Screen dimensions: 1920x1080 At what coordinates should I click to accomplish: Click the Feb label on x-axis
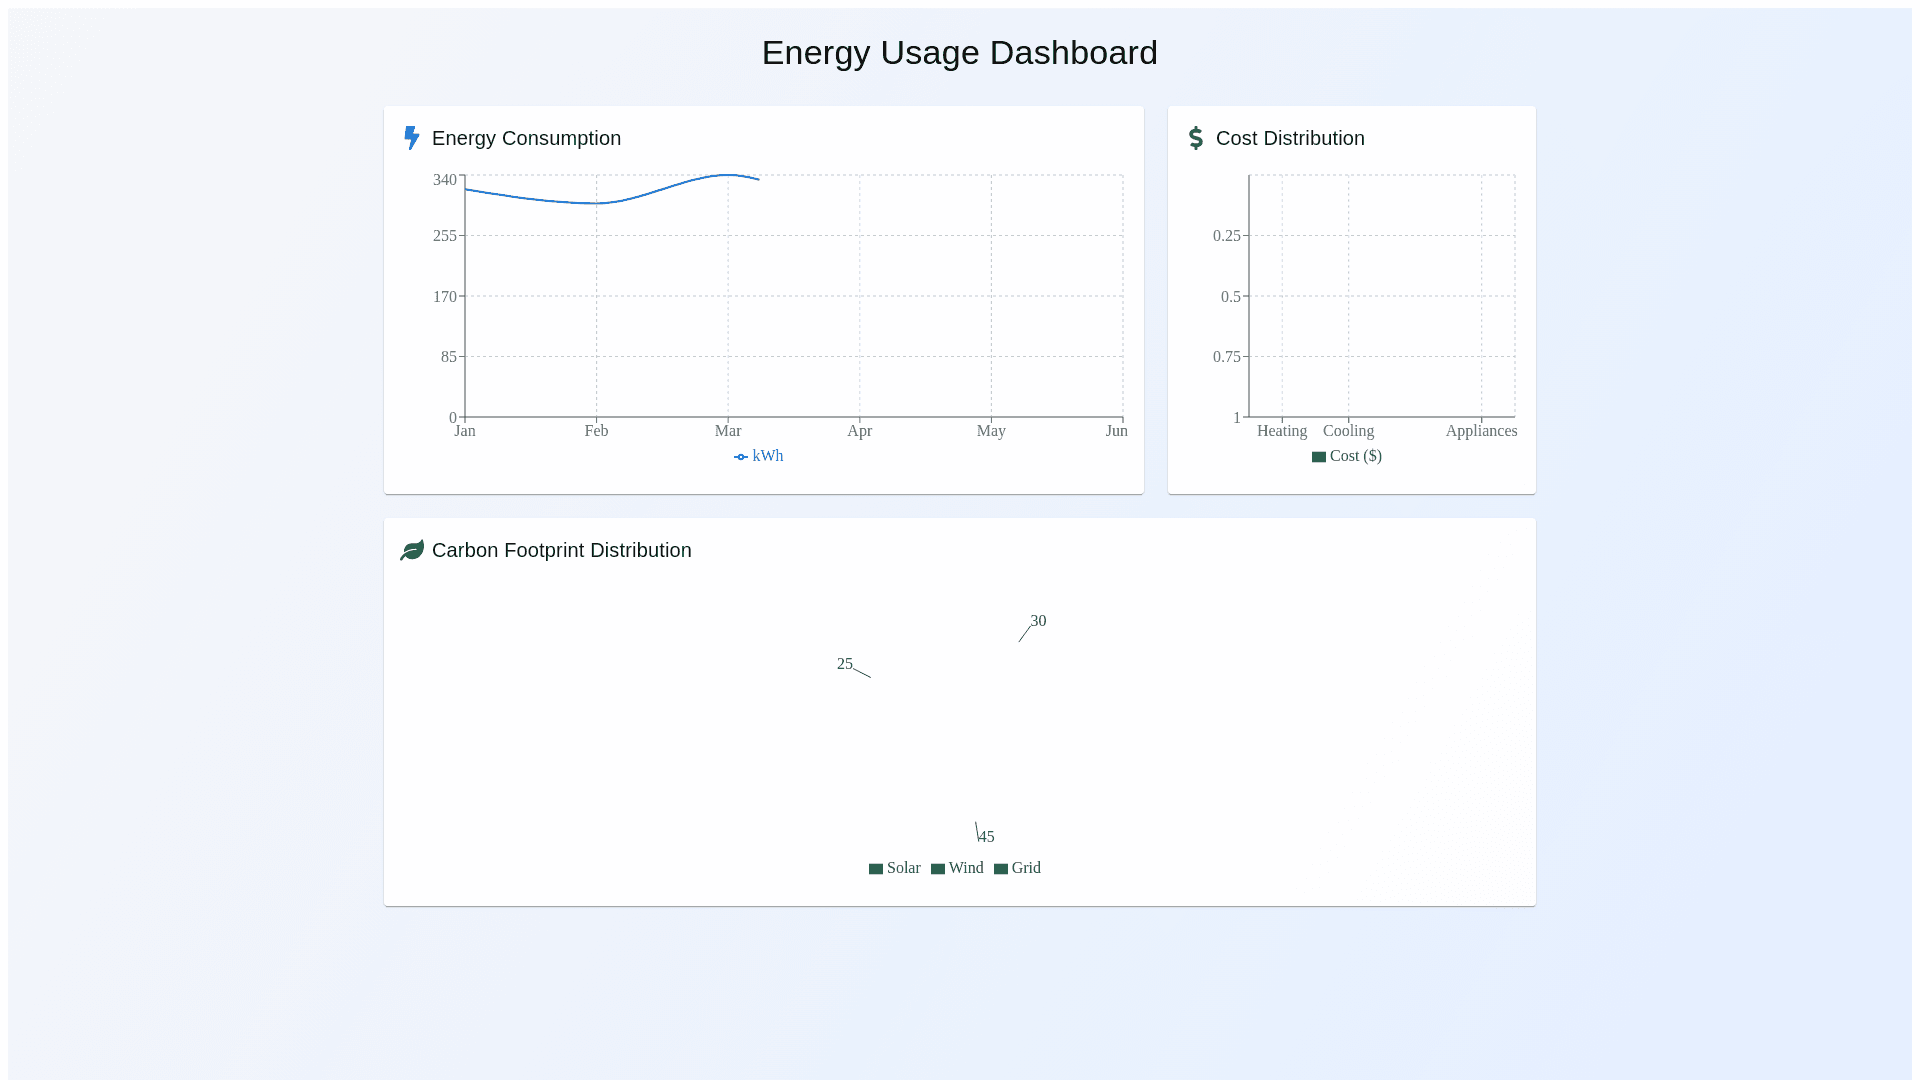click(x=596, y=431)
